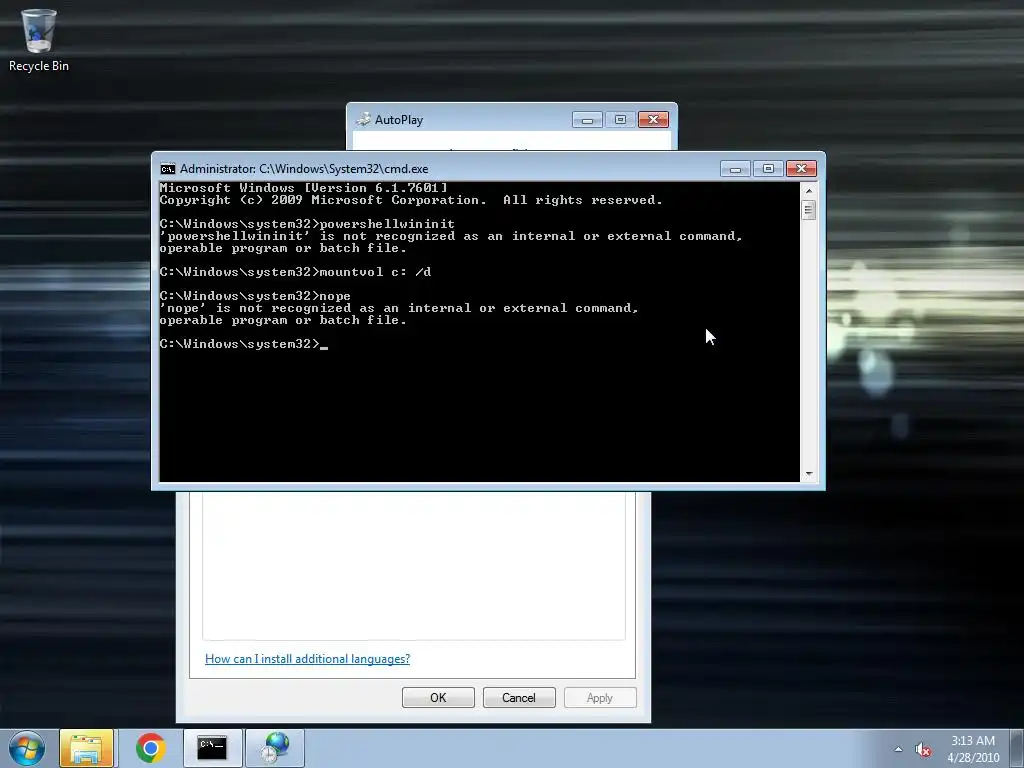Minimize the cmd.exe window
This screenshot has width=1024, height=768.
735,169
